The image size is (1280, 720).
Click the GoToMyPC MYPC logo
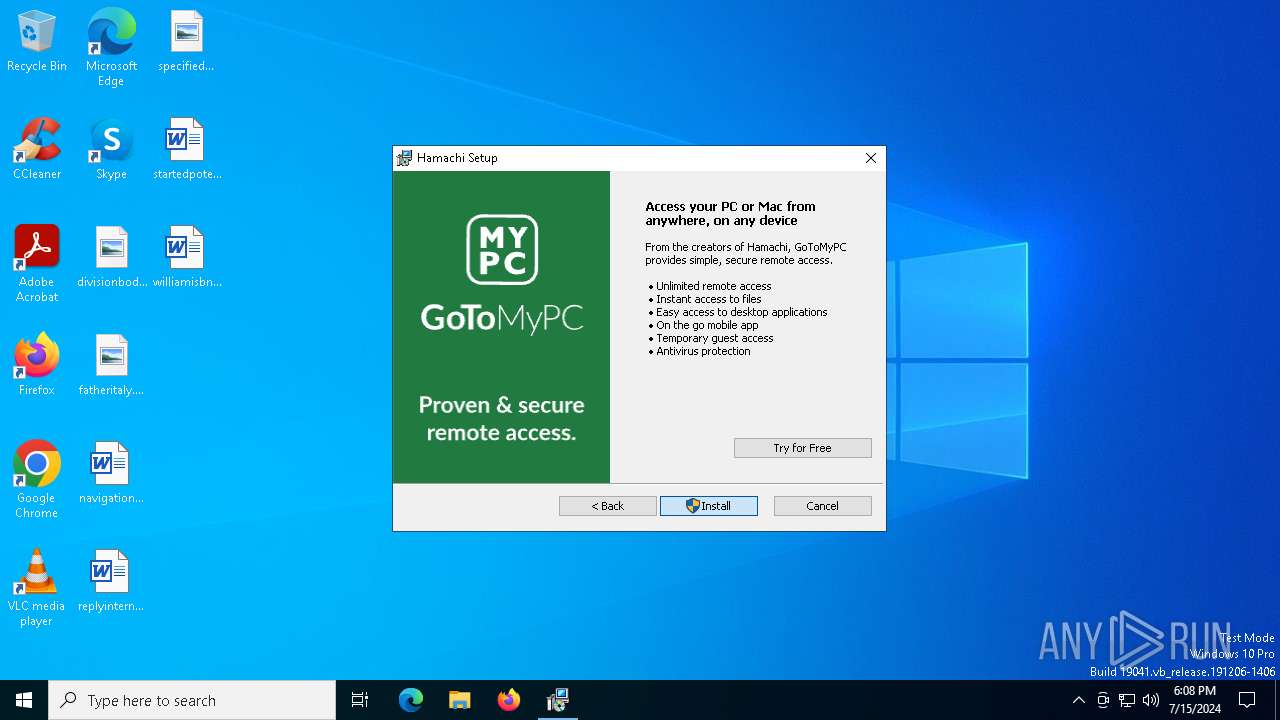click(502, 250)
